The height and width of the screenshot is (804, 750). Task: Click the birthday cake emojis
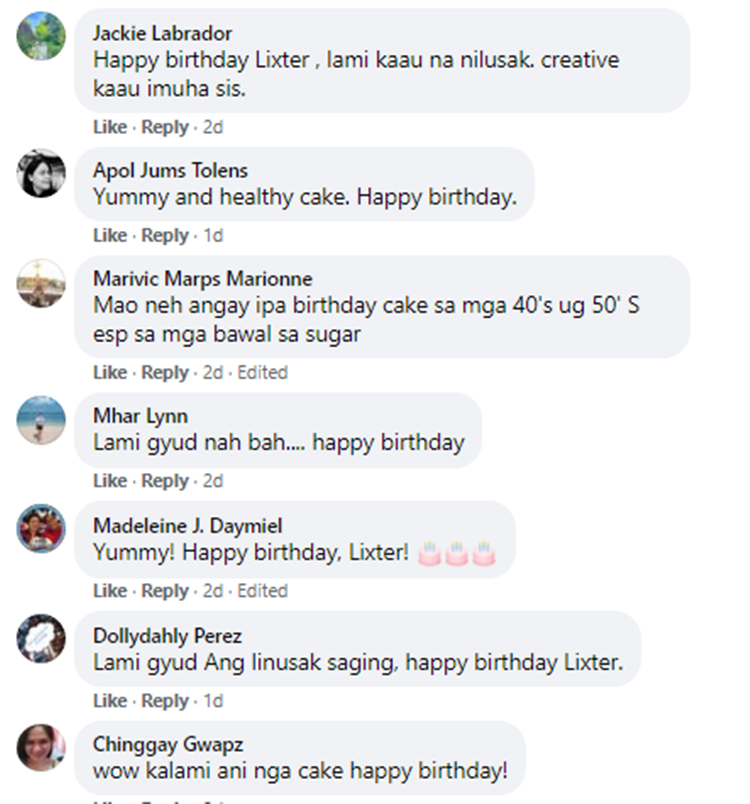click(x=457, y=552)
